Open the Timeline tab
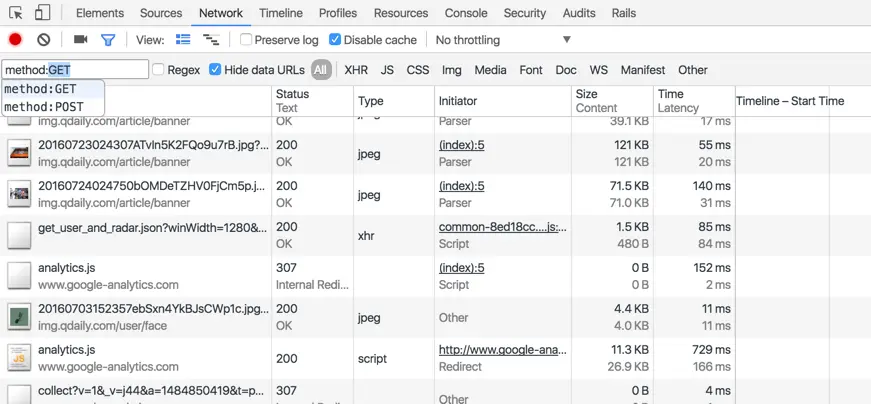 point(281,13)
